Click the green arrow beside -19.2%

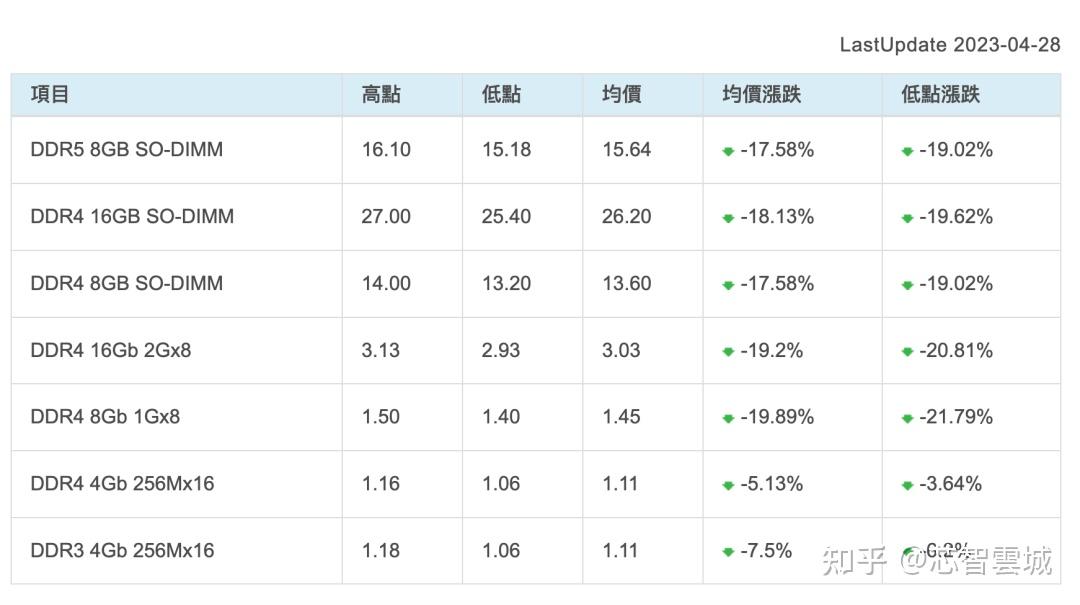[x=728, y=352]
